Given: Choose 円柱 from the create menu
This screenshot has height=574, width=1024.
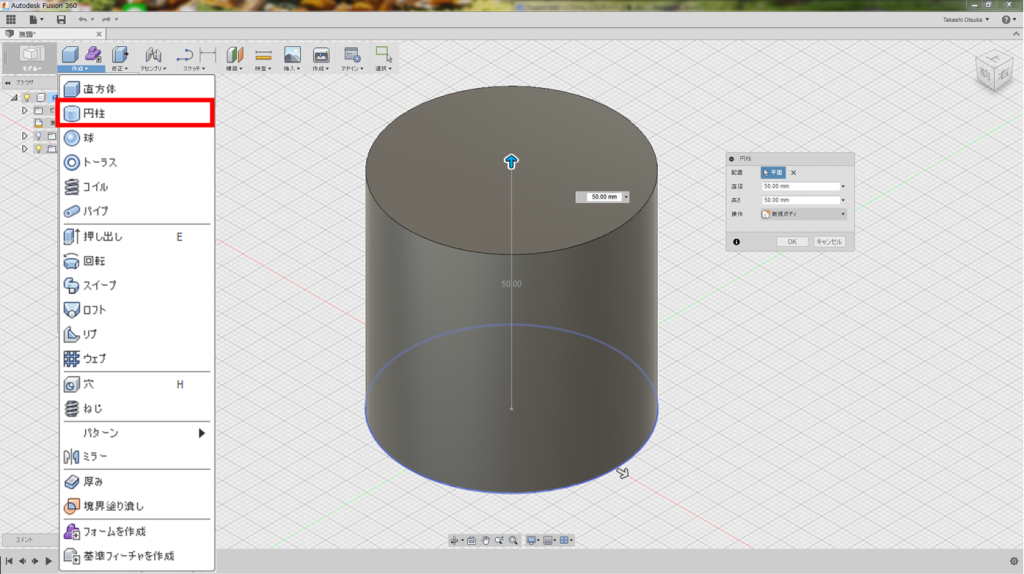Looking at the screenshot, I should (x=137, y=113).
